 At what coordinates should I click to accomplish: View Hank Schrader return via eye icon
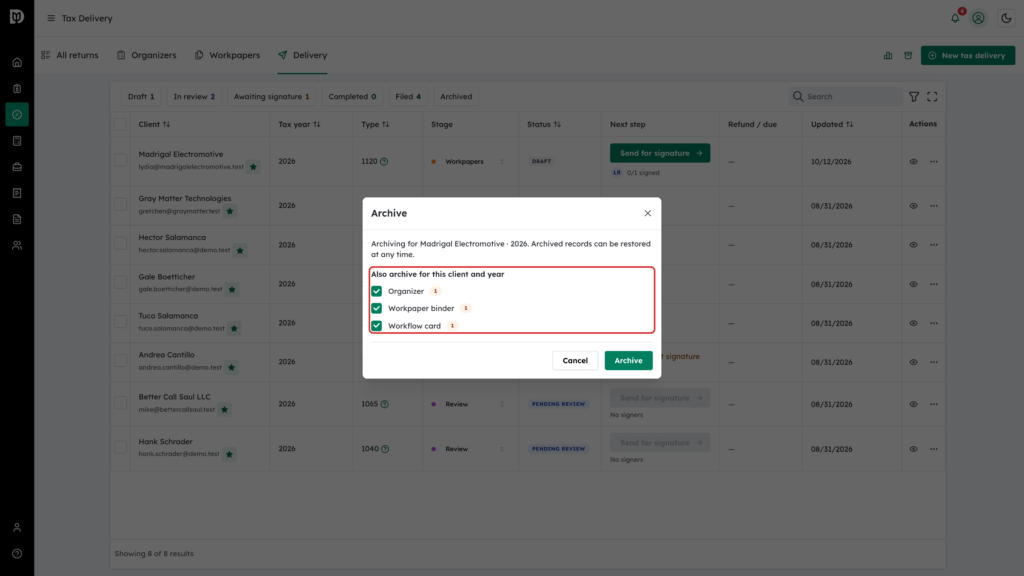tap(914, 449)
